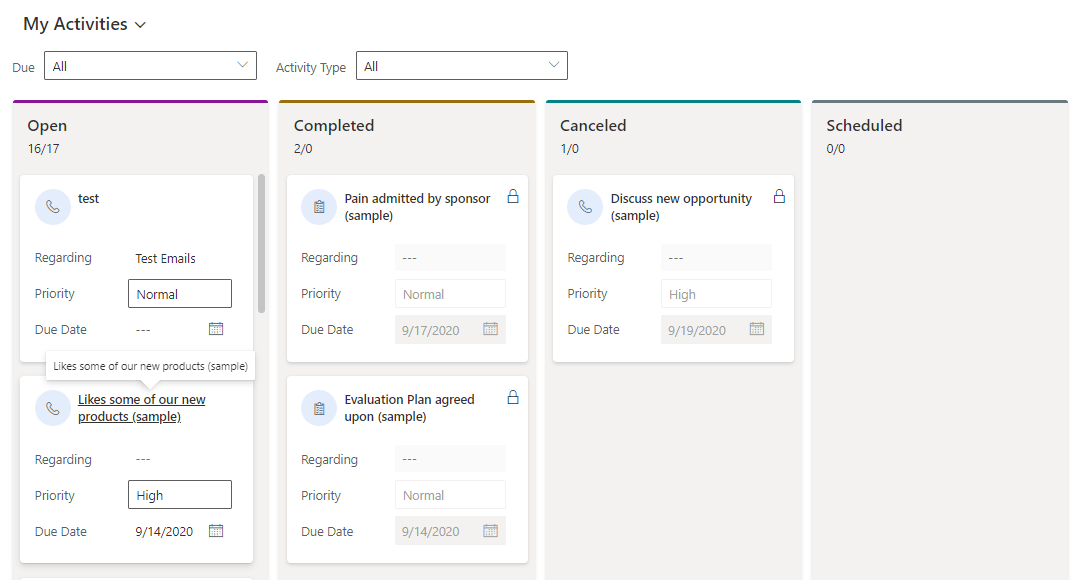Select the Scheduled column header
Screen dimensions: 1081x580
point(864,126)
